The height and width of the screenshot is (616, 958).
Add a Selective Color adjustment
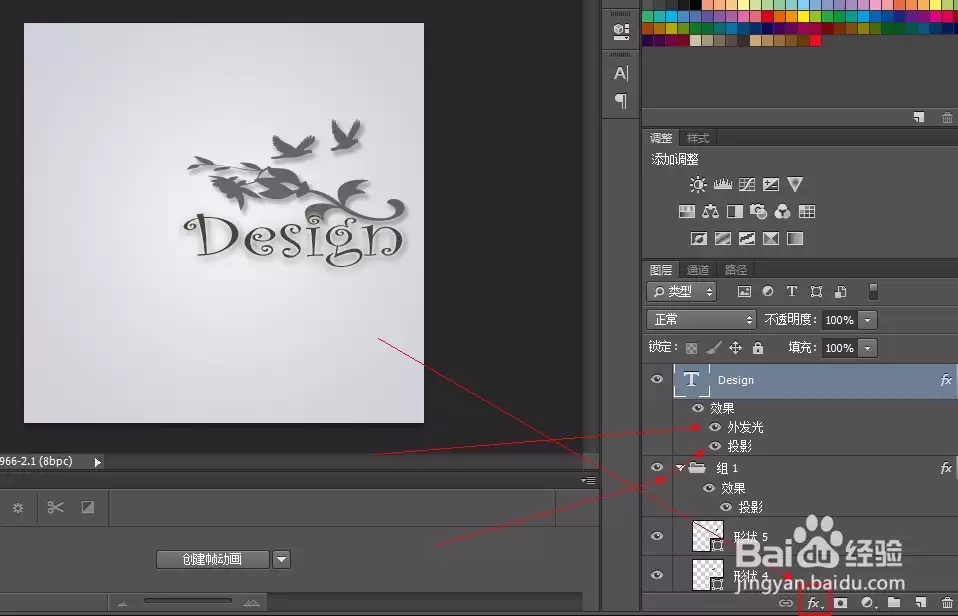click(x=771, y=238)
